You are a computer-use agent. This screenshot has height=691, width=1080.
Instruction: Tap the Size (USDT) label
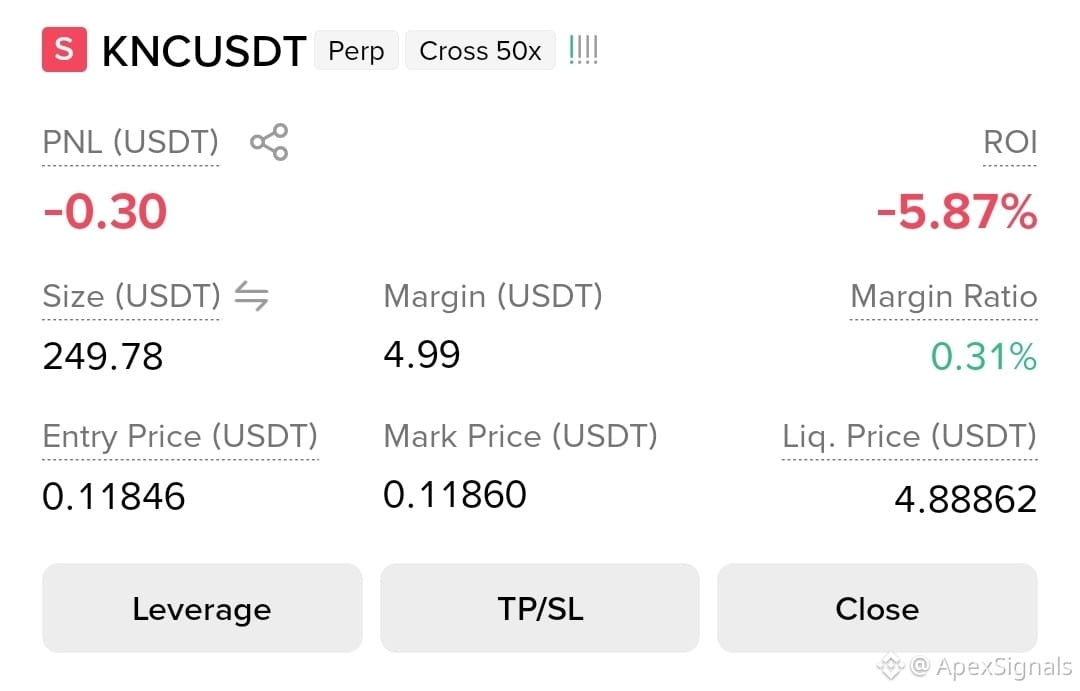tap(132, 296)
